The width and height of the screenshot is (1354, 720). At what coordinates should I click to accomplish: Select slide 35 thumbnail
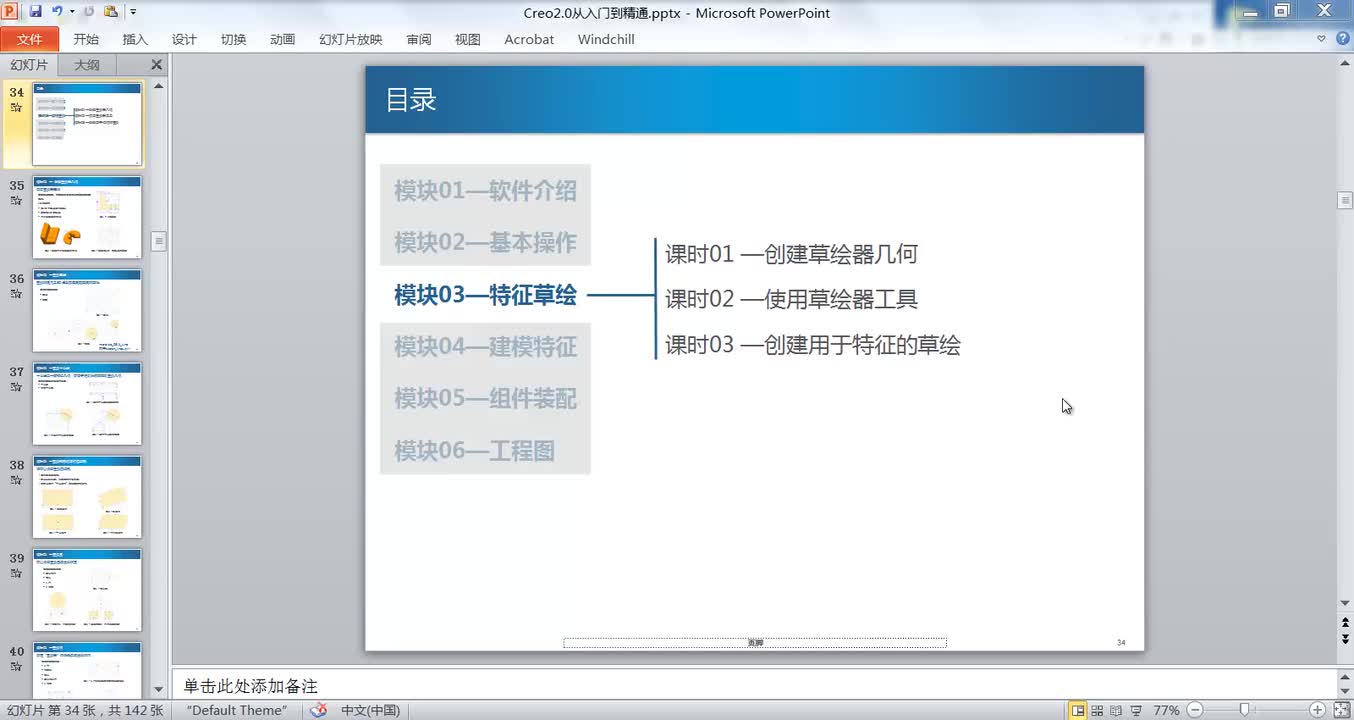pyautogui.click(x=87, y=217)
